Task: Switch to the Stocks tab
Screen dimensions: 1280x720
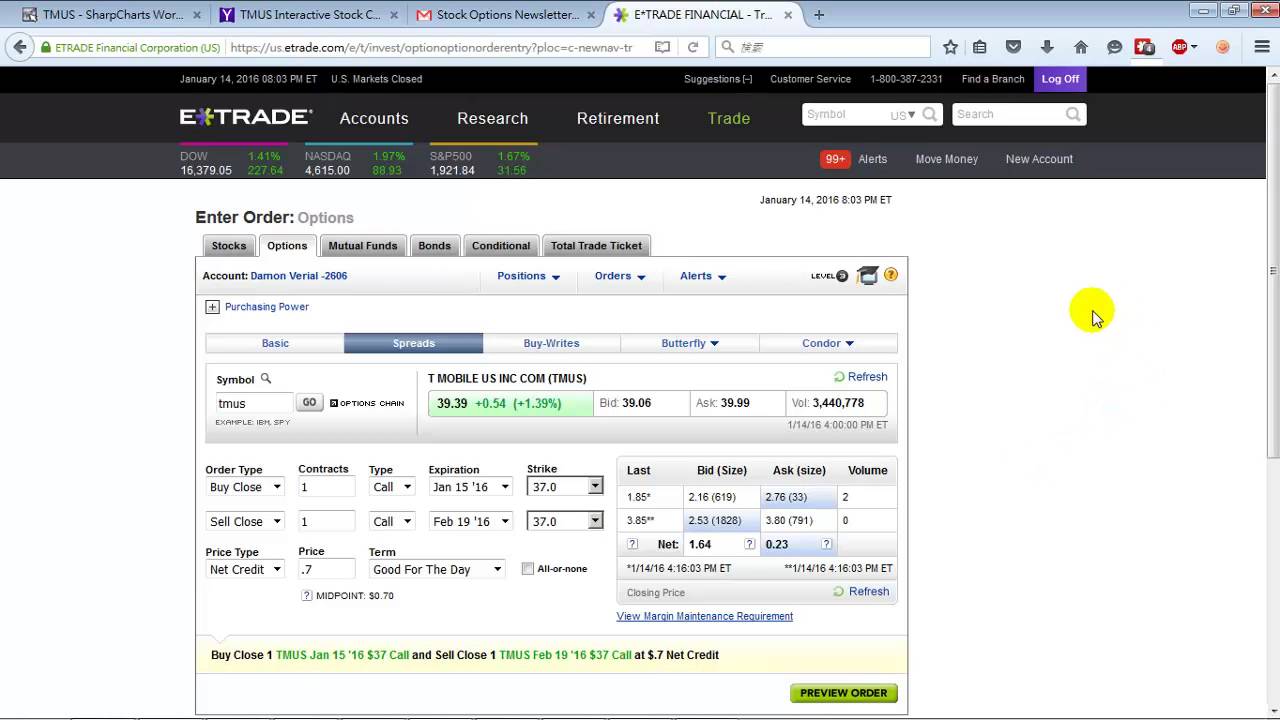Action: click(229, 246)
